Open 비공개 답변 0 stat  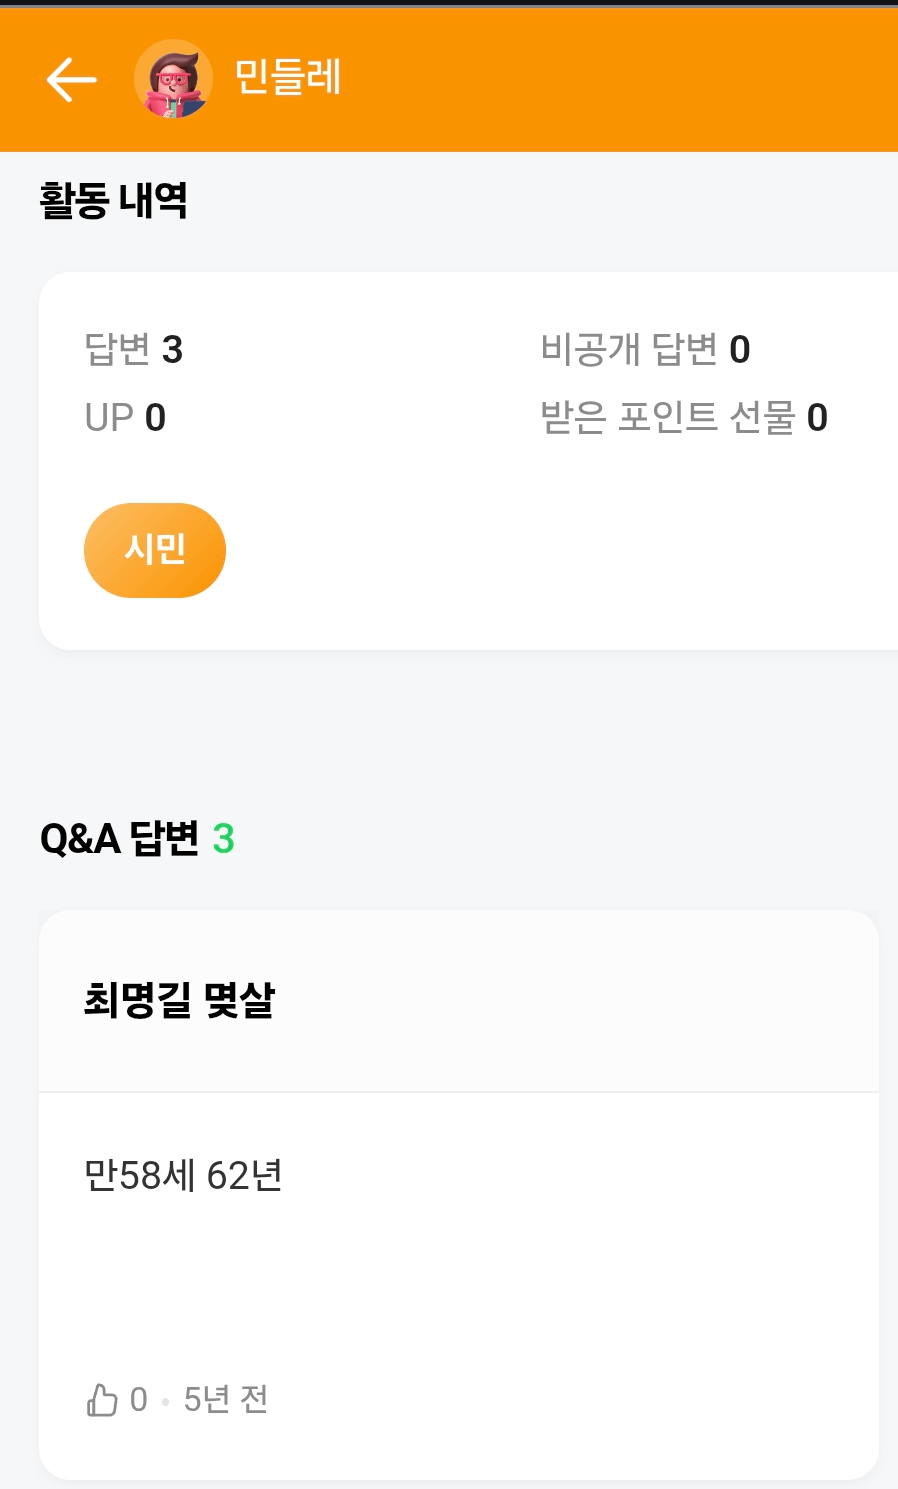click(x=645, y=349)
